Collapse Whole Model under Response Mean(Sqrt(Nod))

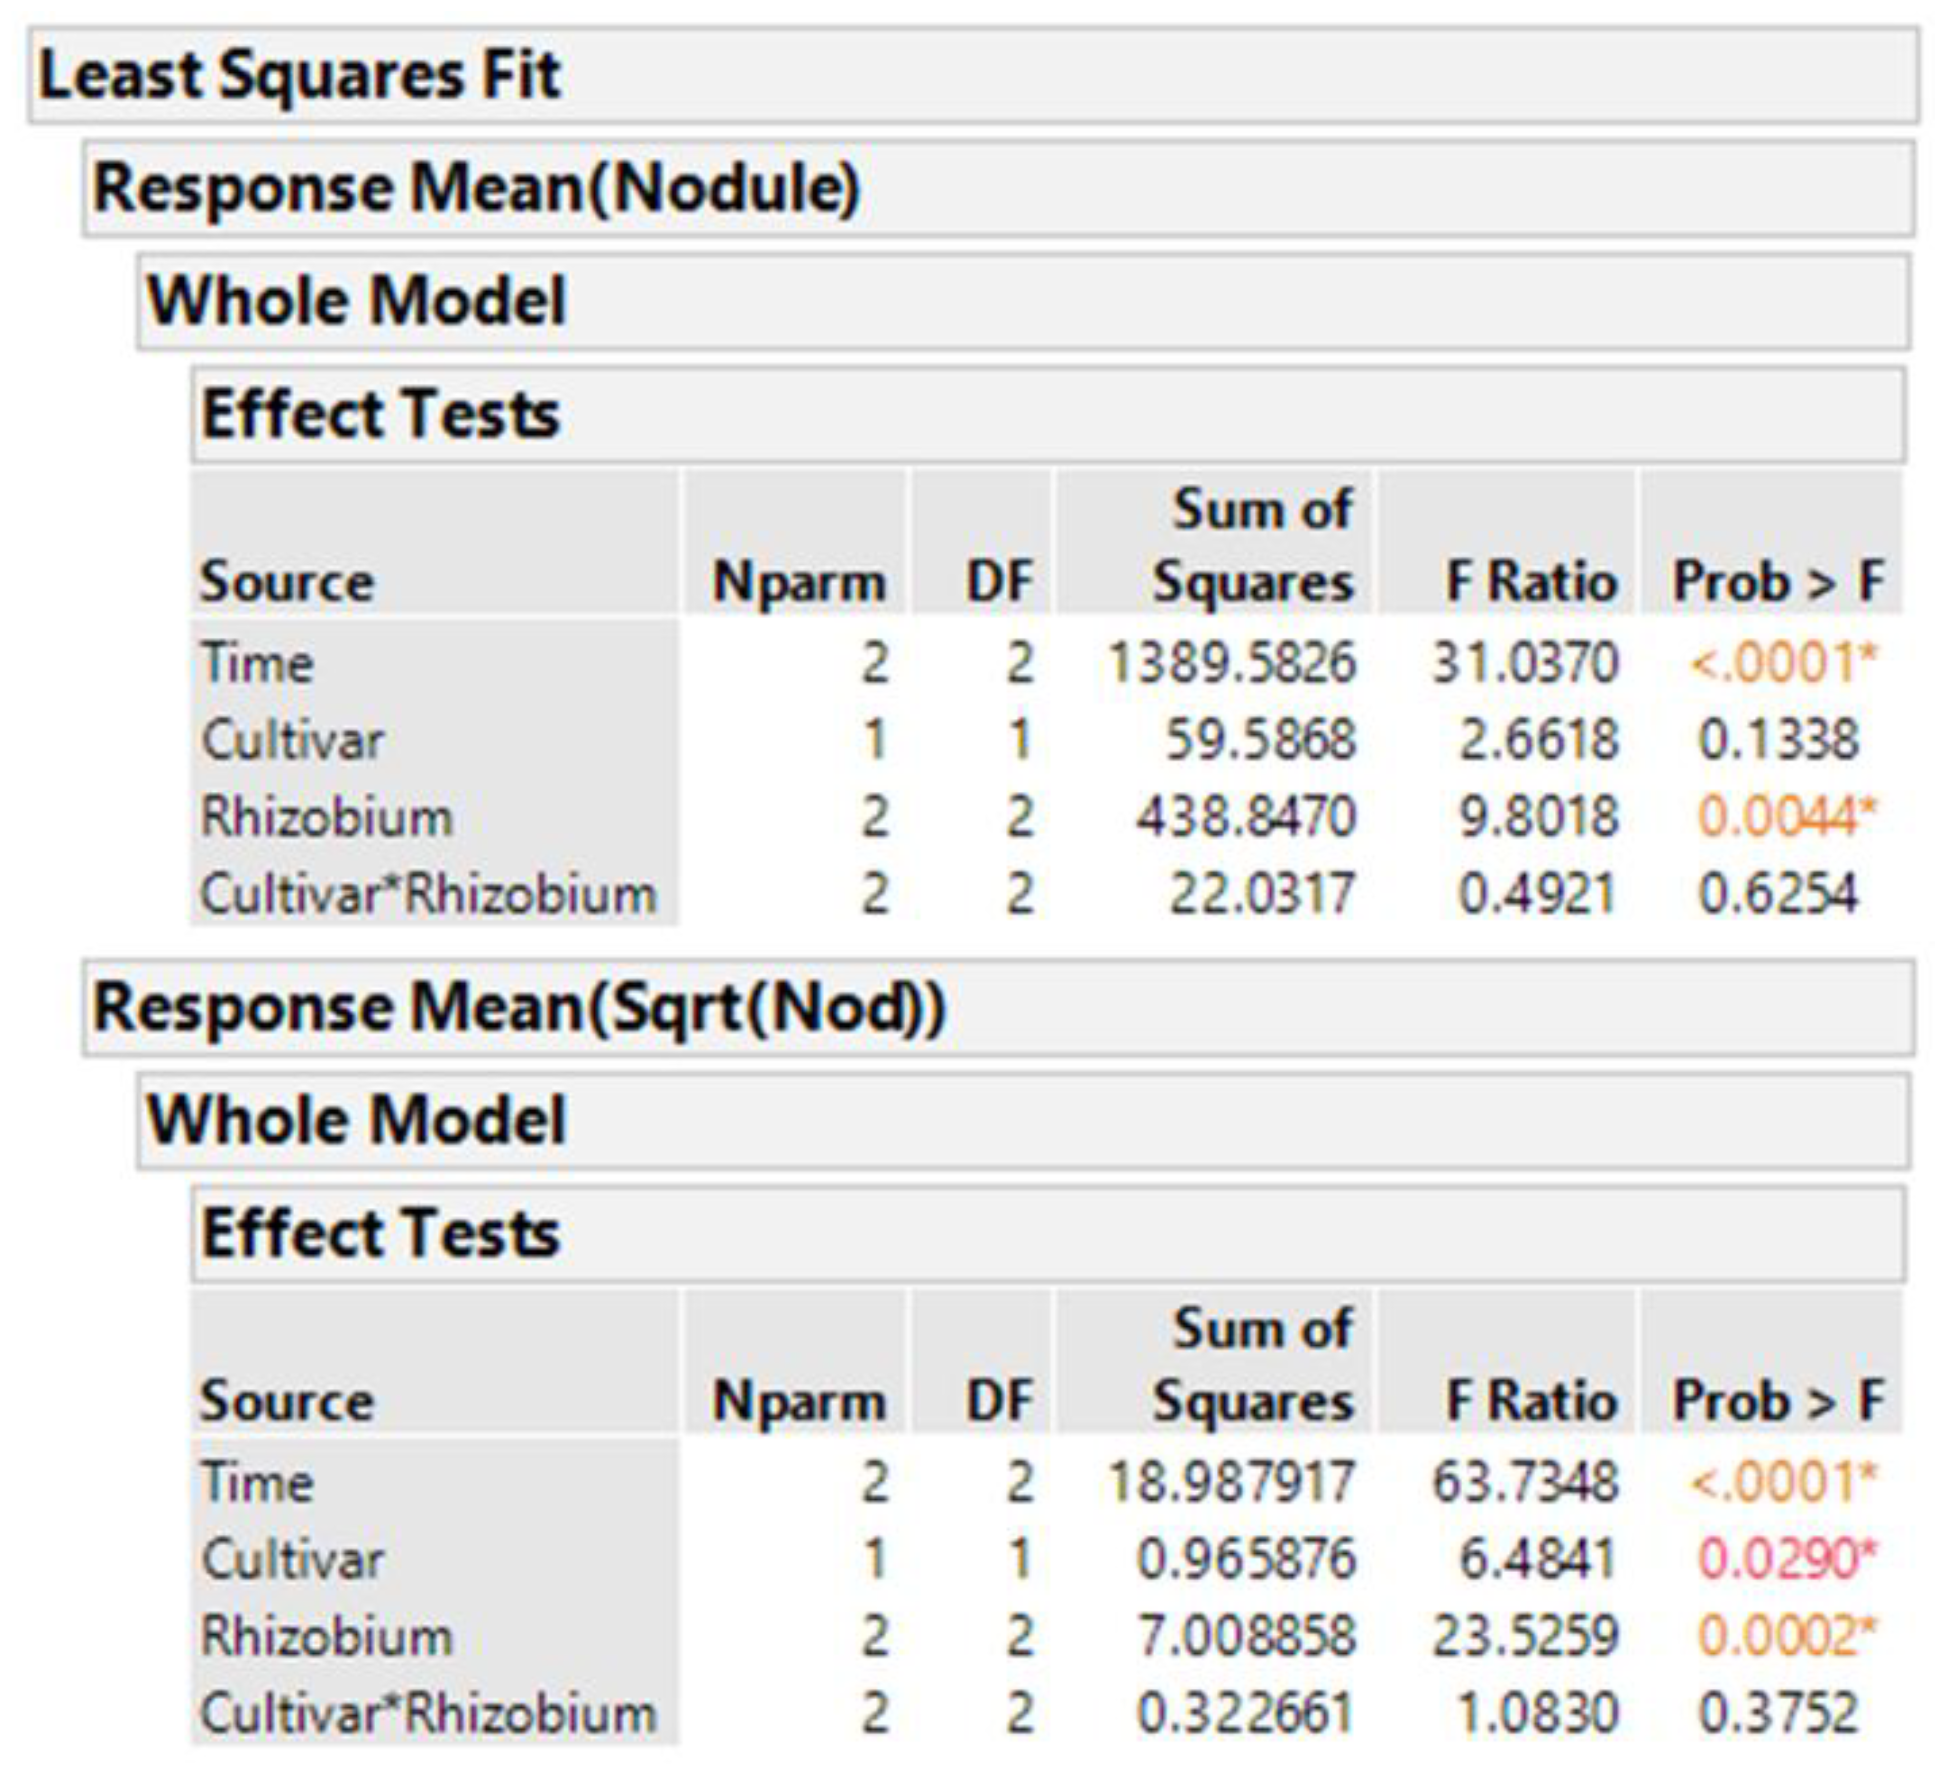pos(356,1121)
